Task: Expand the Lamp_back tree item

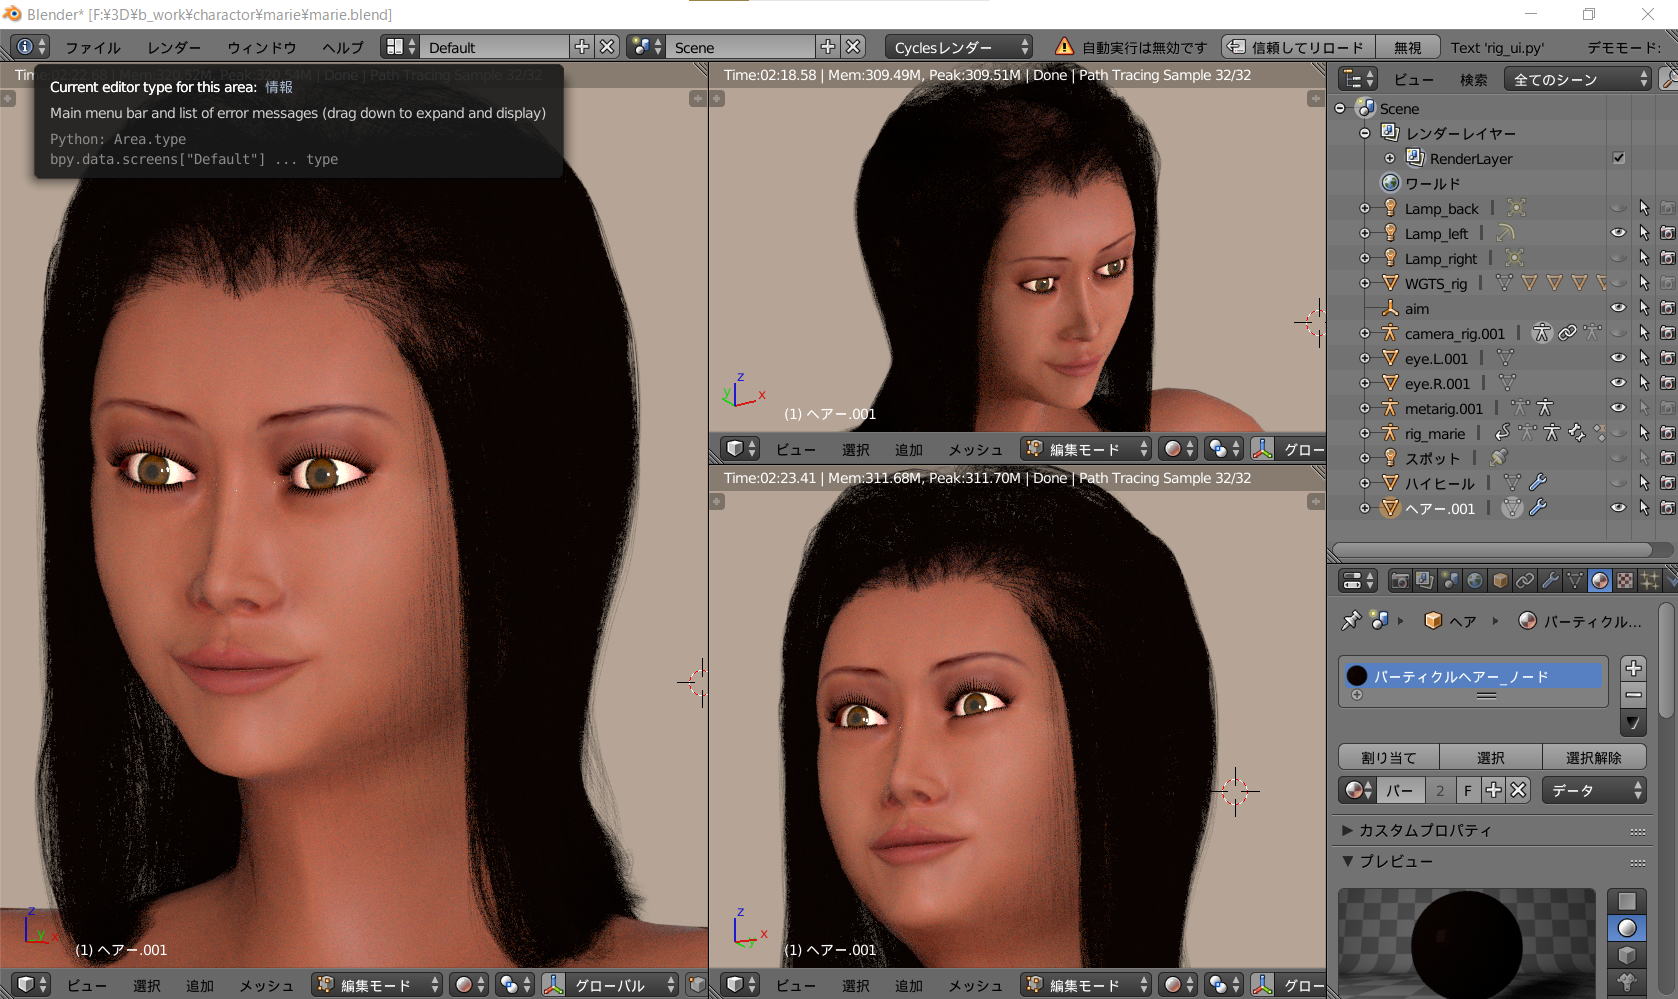Action: tap(1365, 208)
